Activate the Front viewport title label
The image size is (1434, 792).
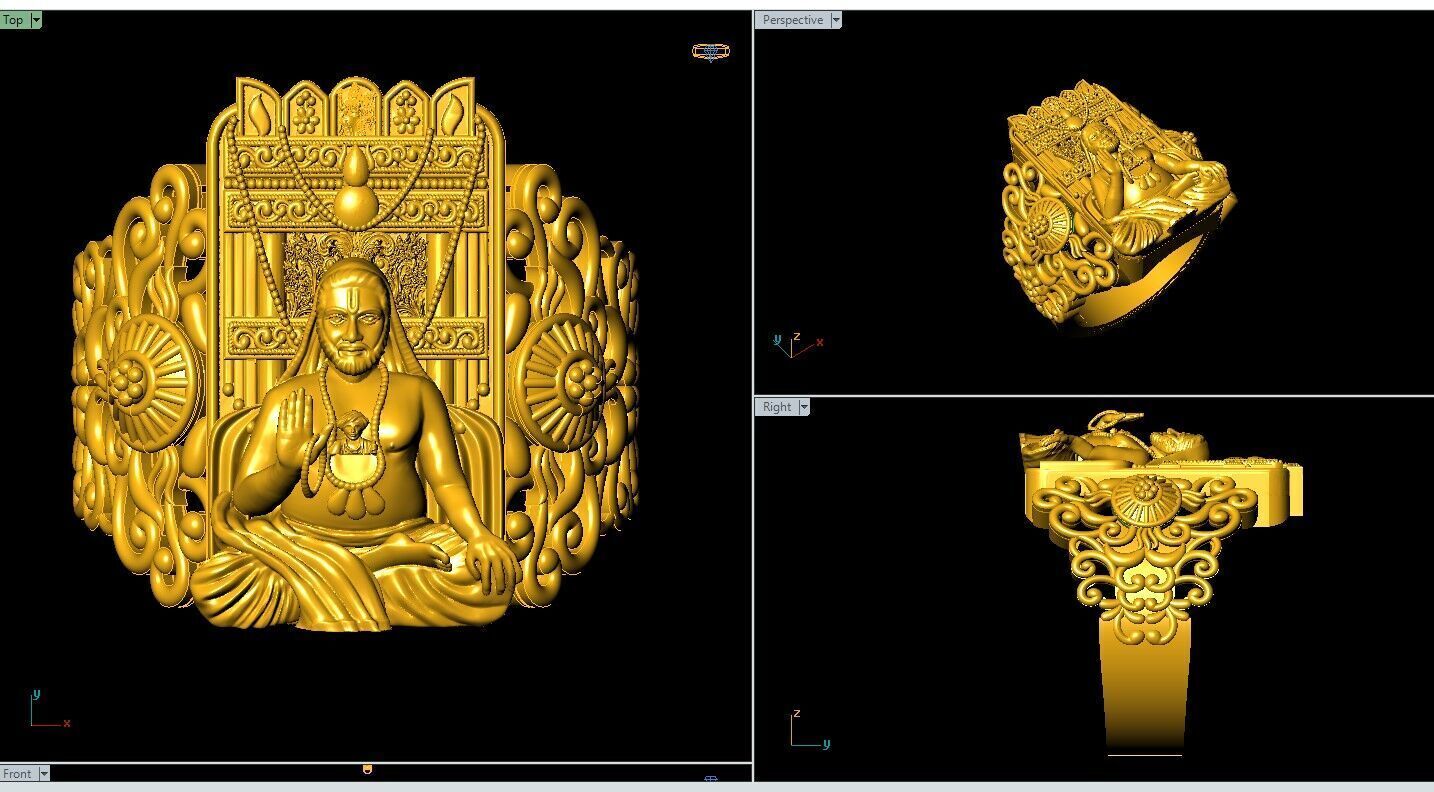(x=18, y=774)
